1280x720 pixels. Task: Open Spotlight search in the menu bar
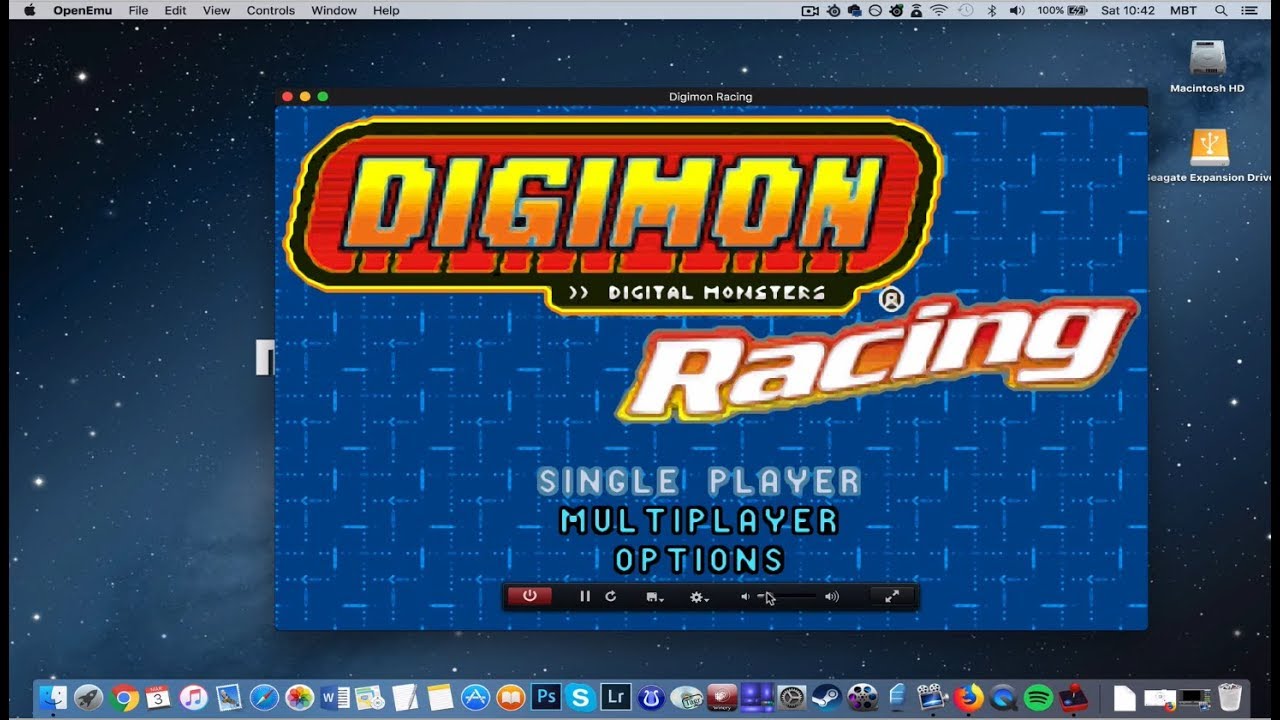pyautogui.click(x=1221, y=10)
